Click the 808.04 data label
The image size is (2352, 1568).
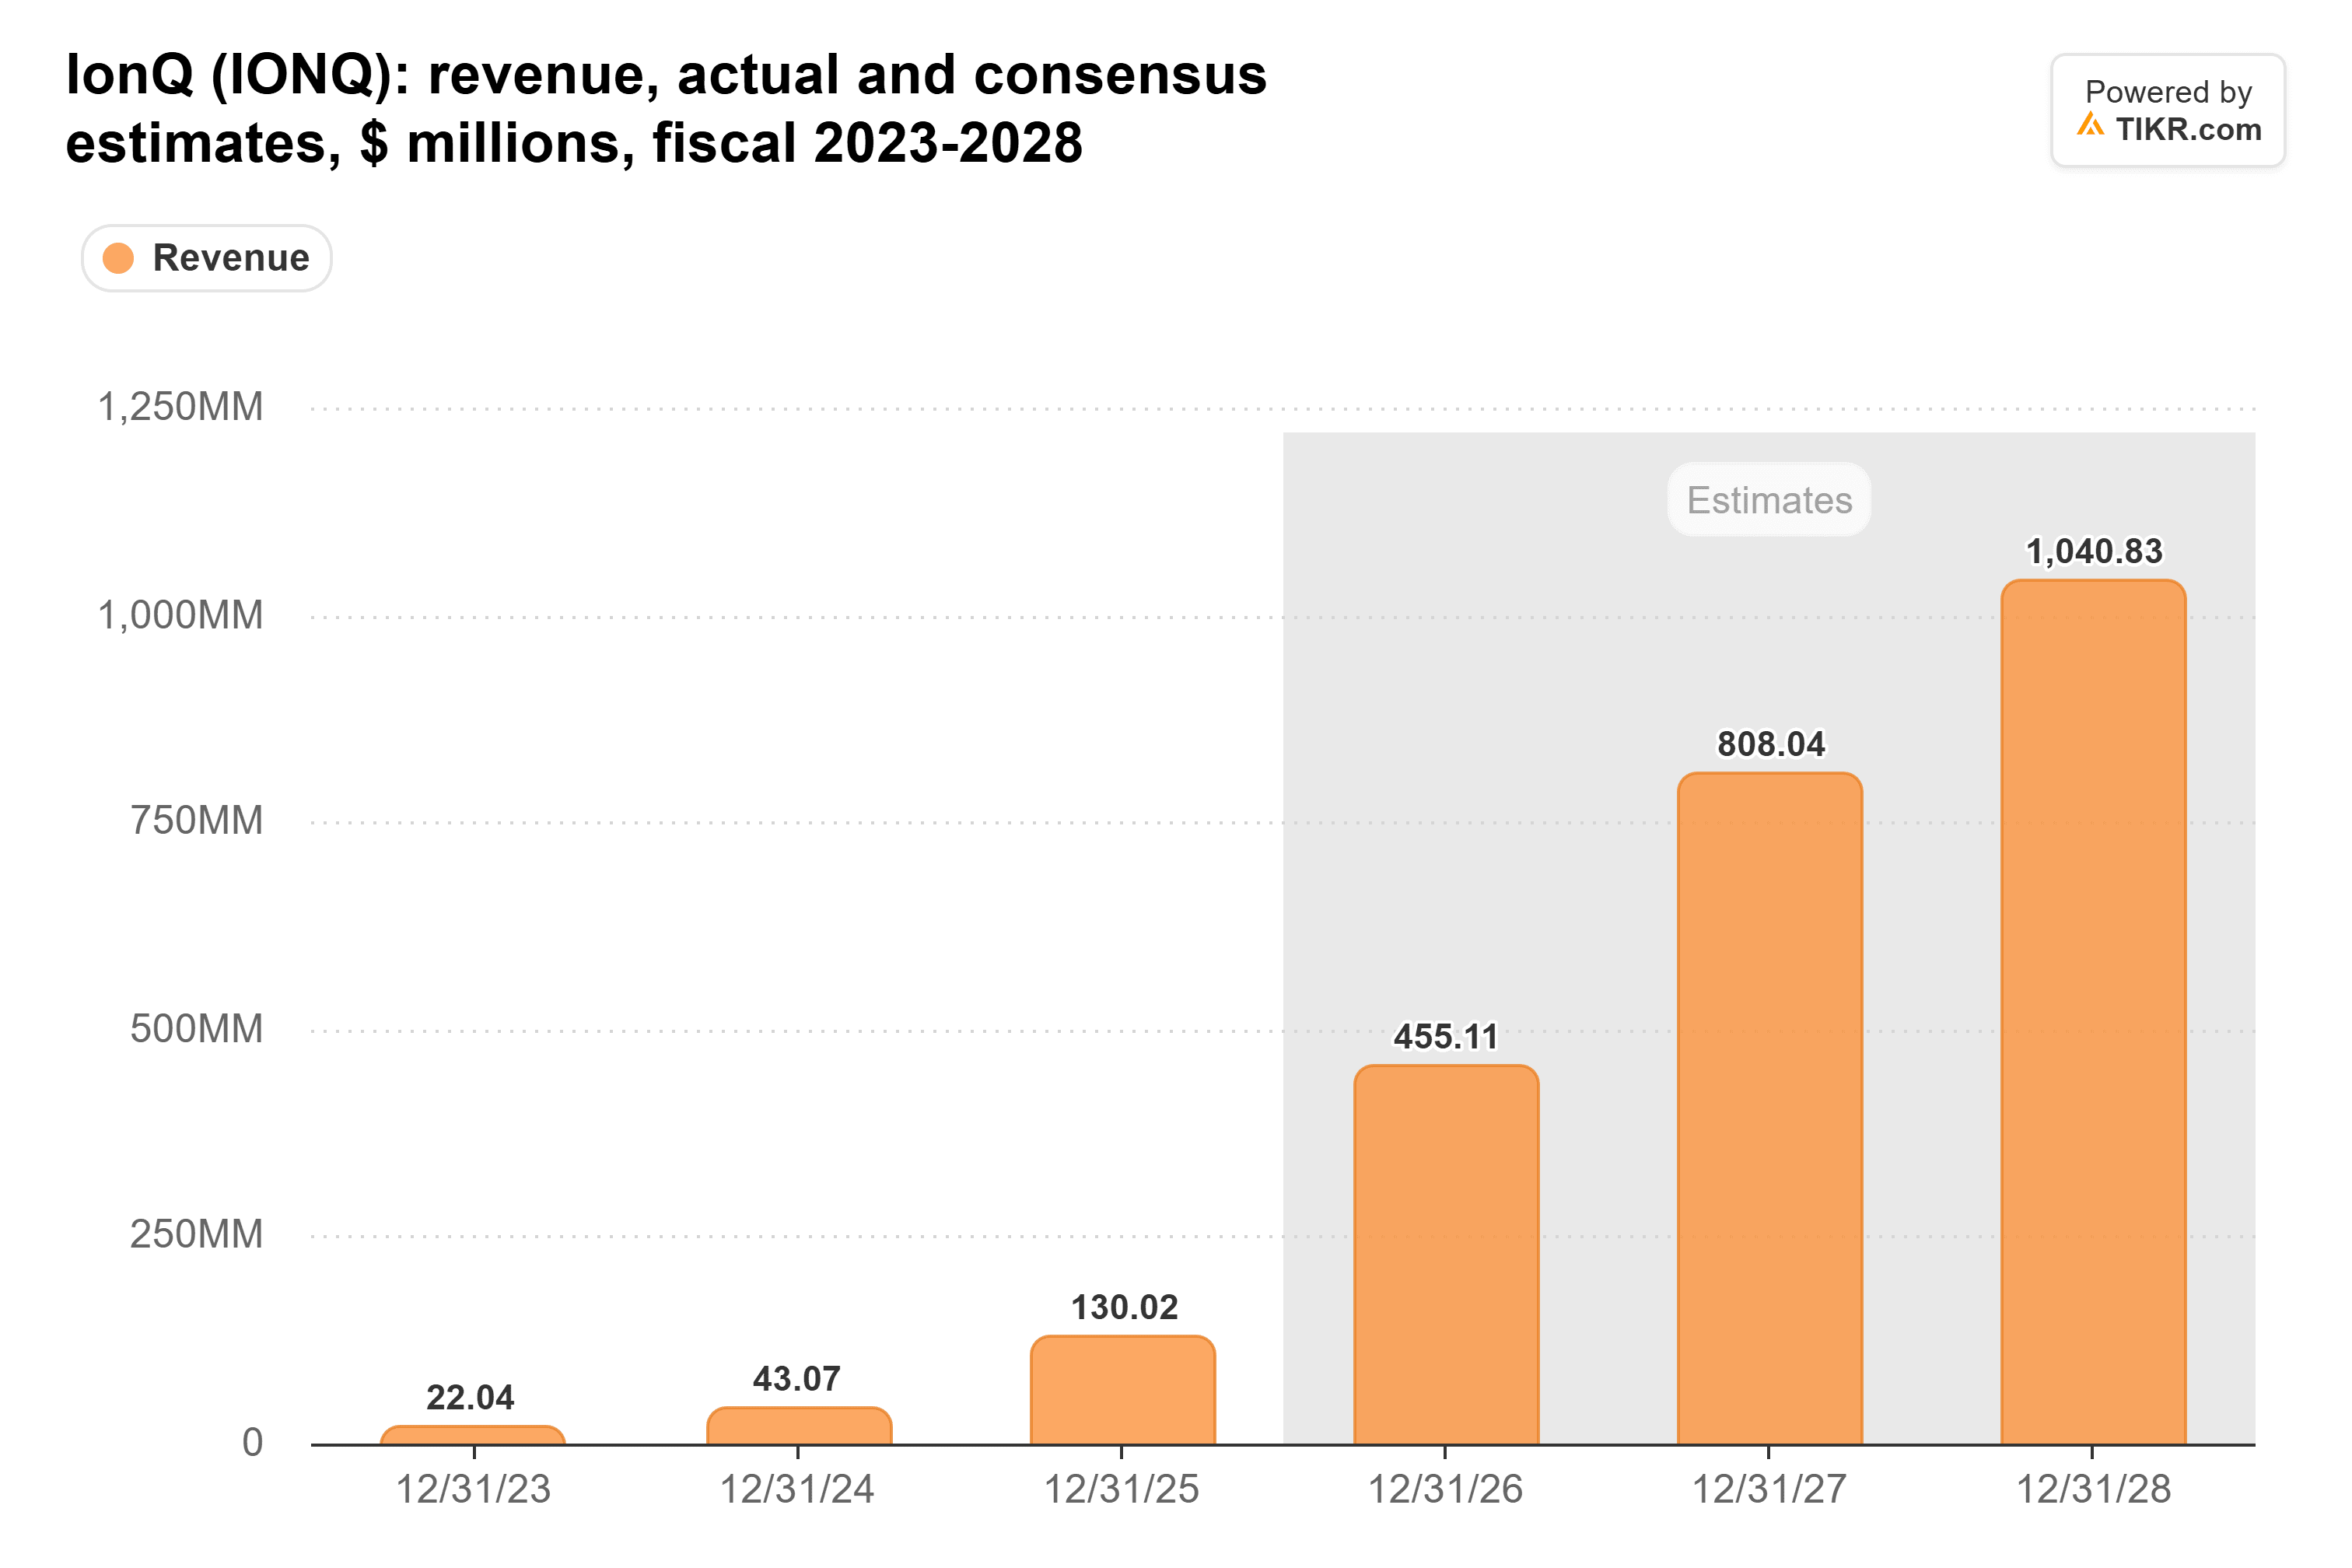point(1771,744)
